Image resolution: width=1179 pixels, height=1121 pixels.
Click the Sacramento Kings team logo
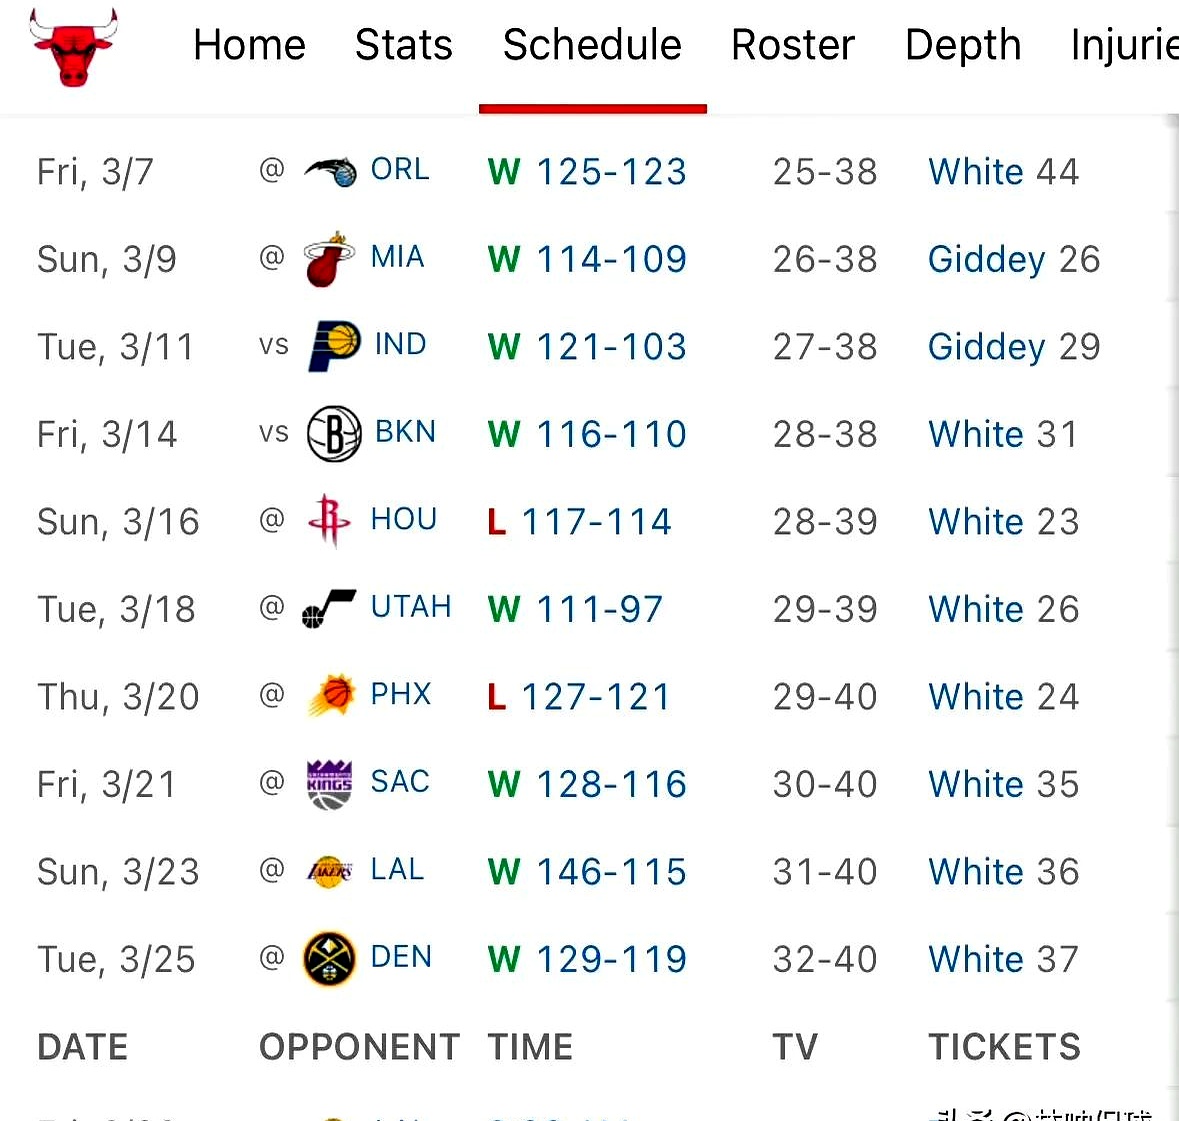coord(329,784)
